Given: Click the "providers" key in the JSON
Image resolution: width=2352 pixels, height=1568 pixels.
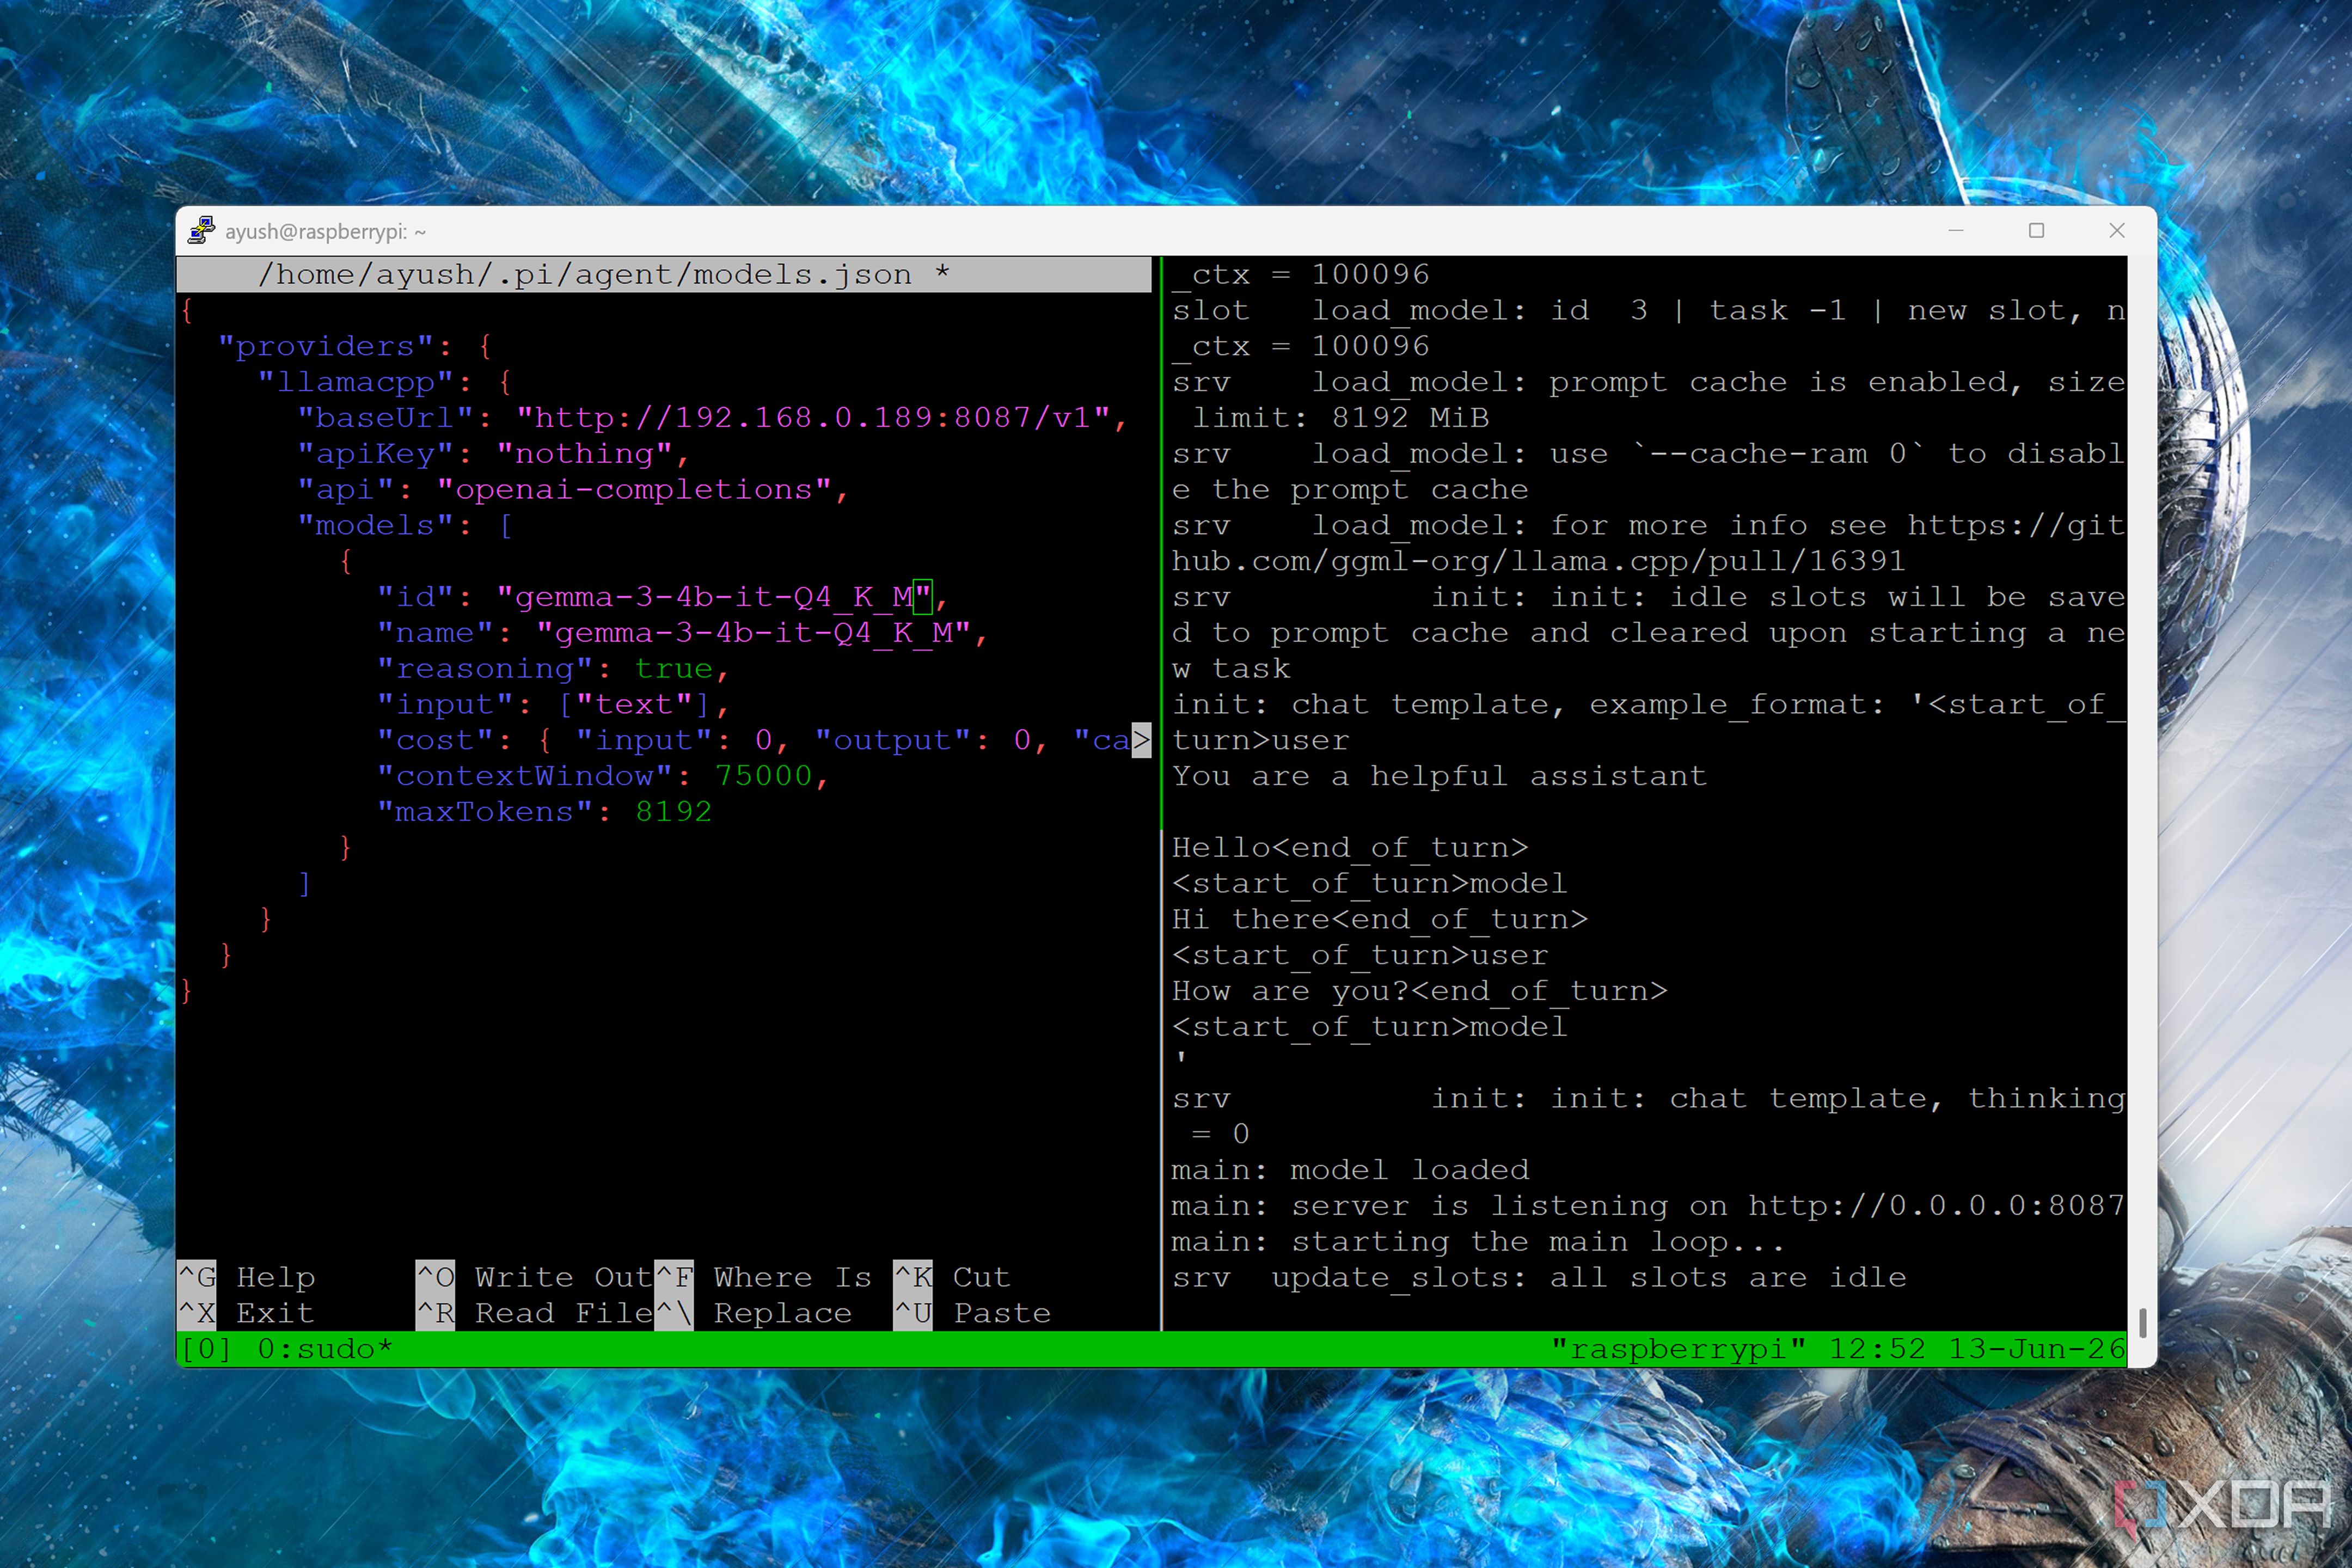Looking at the screenshot, I should [325, 346].
